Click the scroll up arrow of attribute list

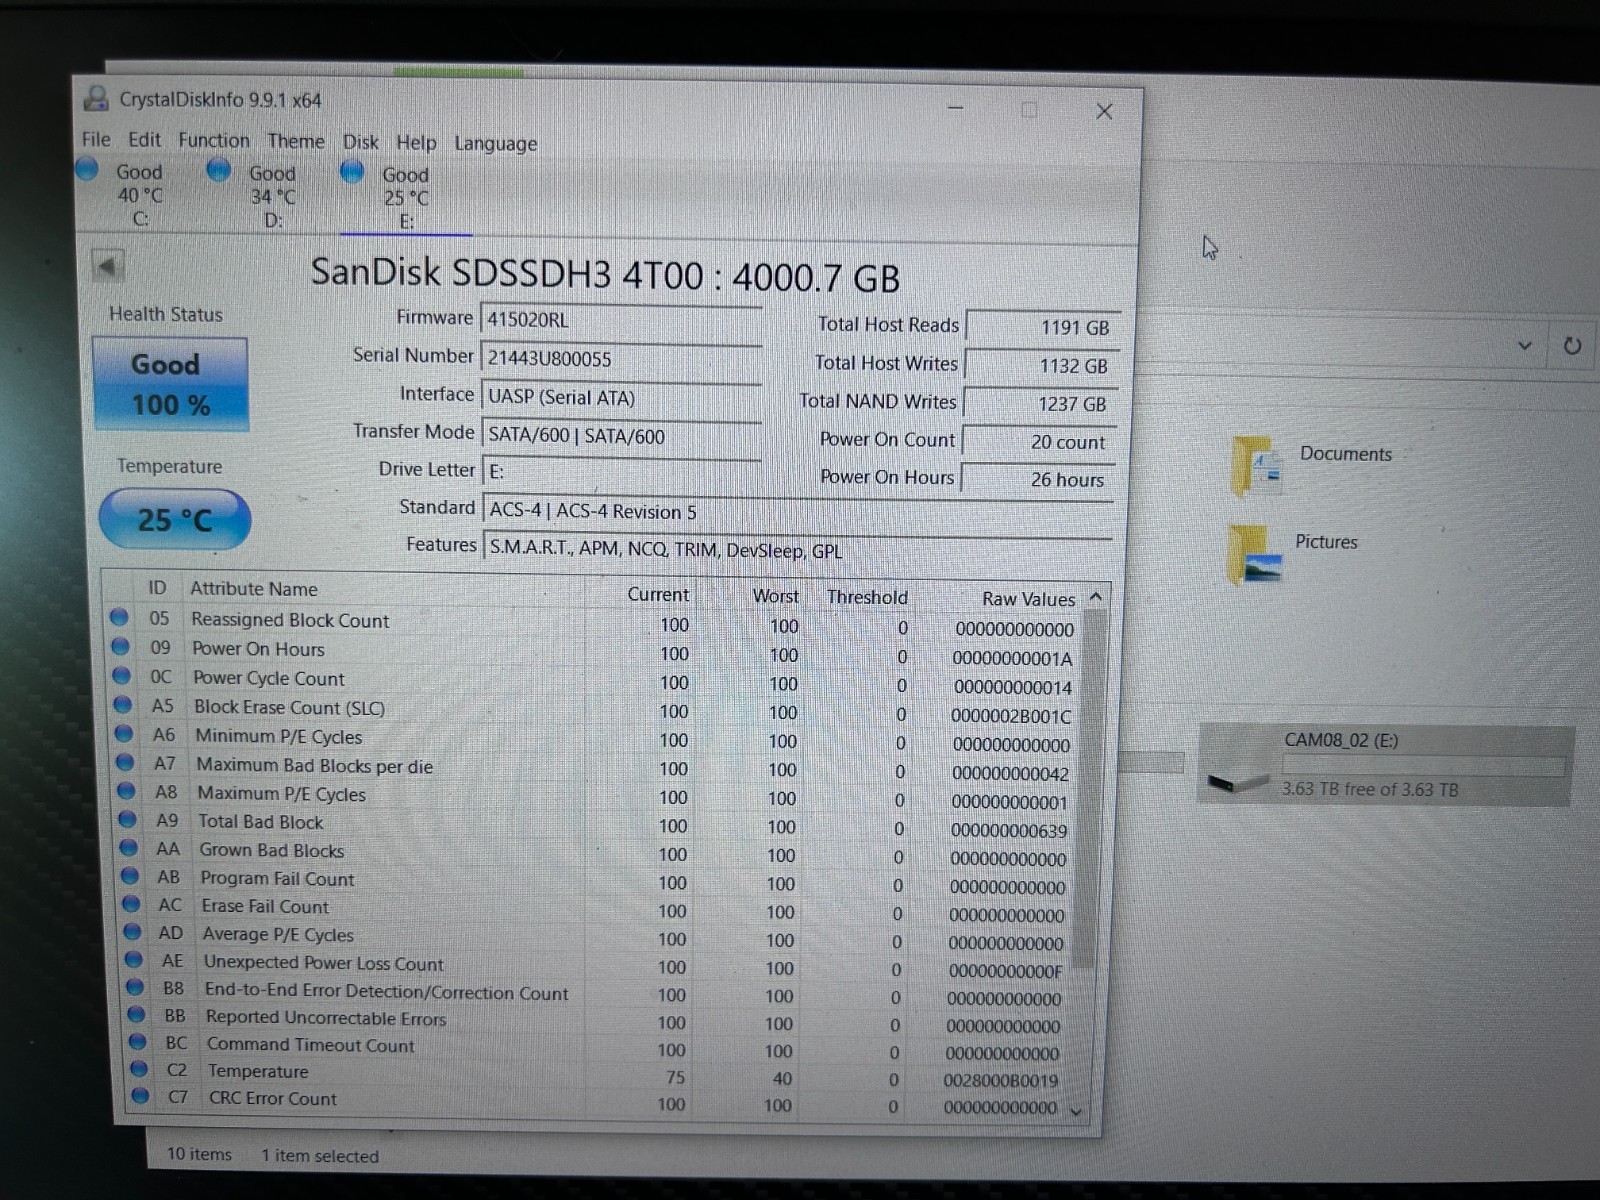point(1096,597)
